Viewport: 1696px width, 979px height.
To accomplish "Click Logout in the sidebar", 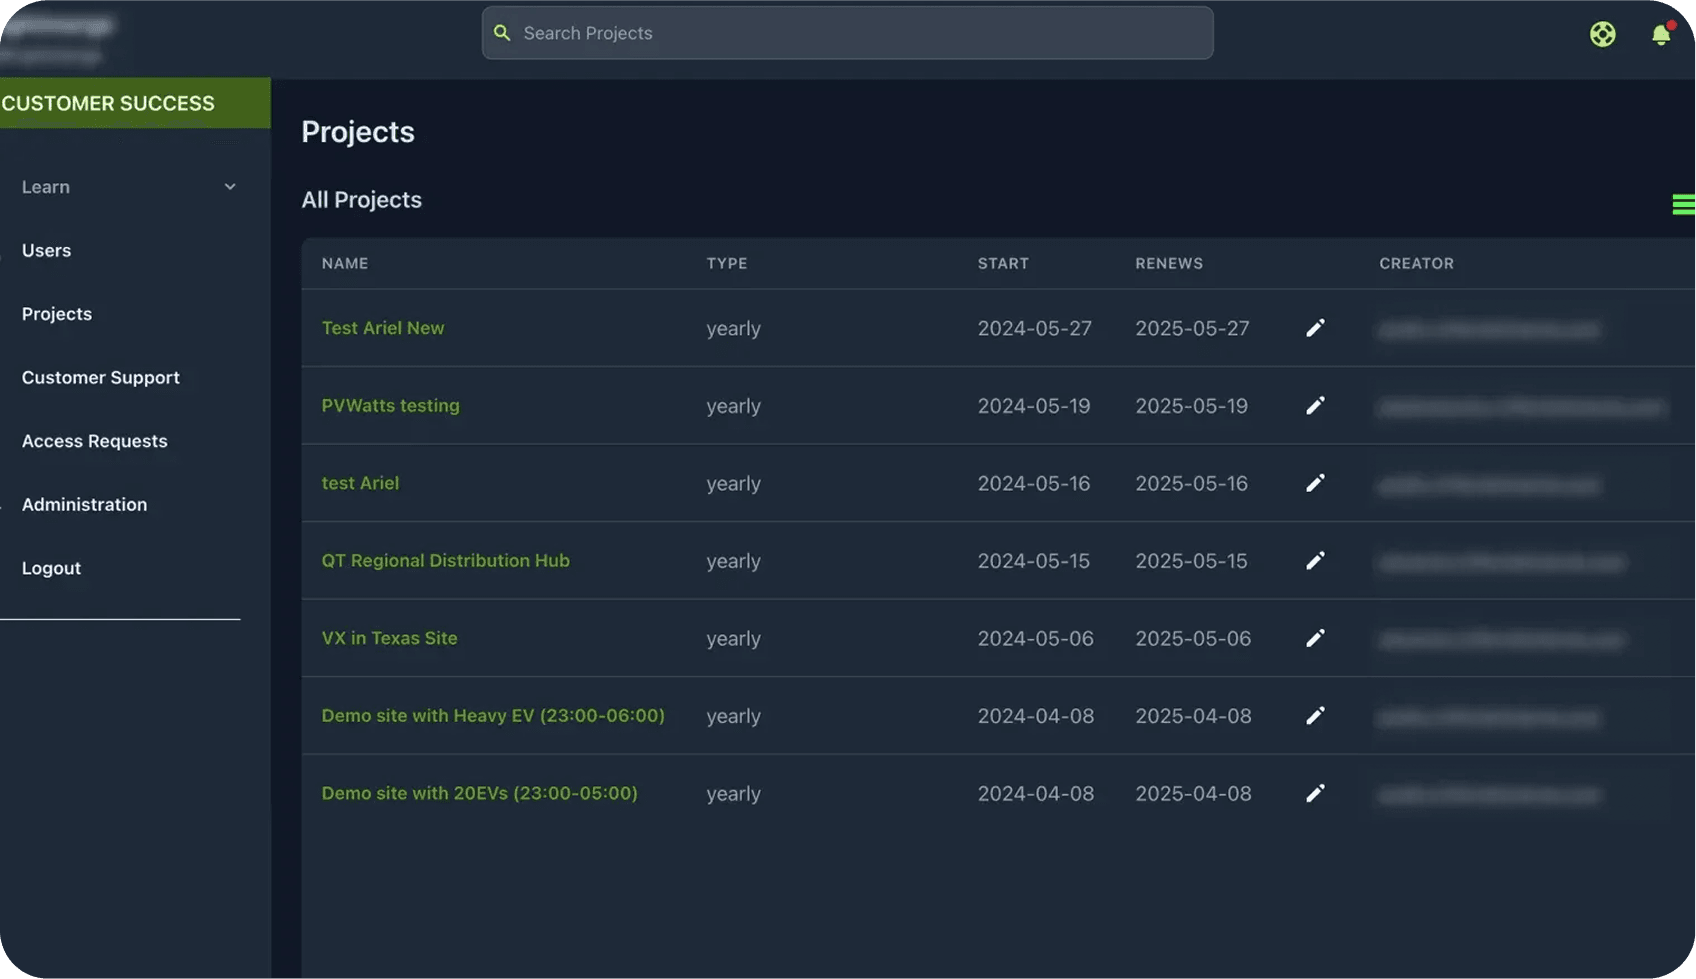I will 51,568.
